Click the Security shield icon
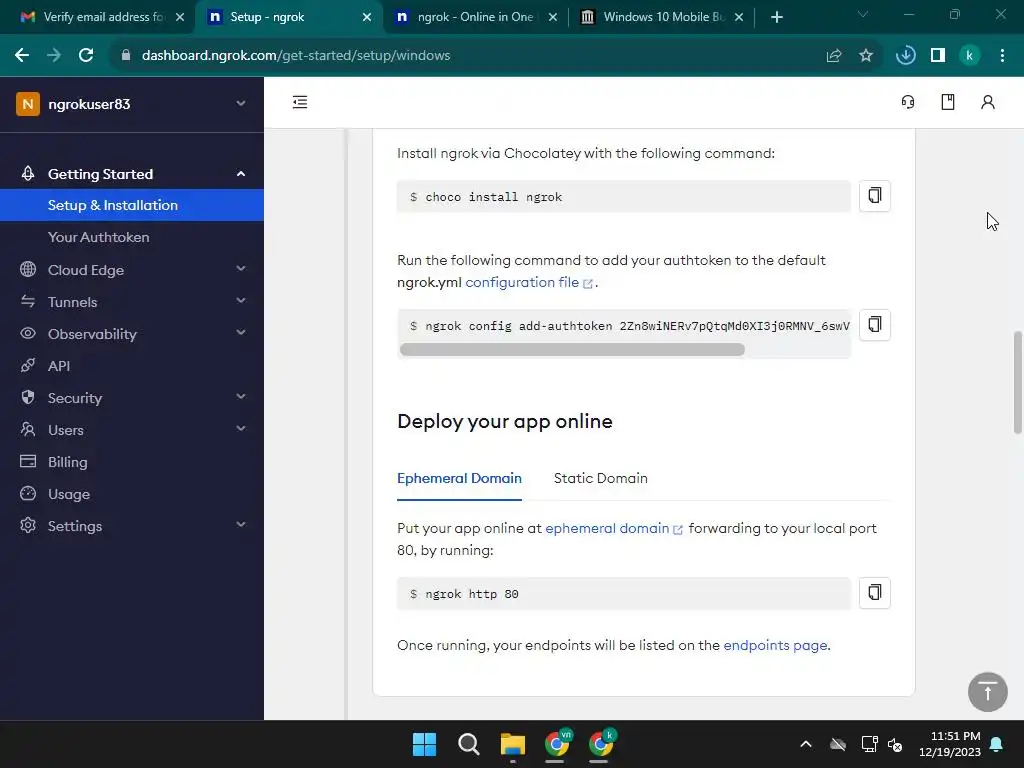 point(27,397)
